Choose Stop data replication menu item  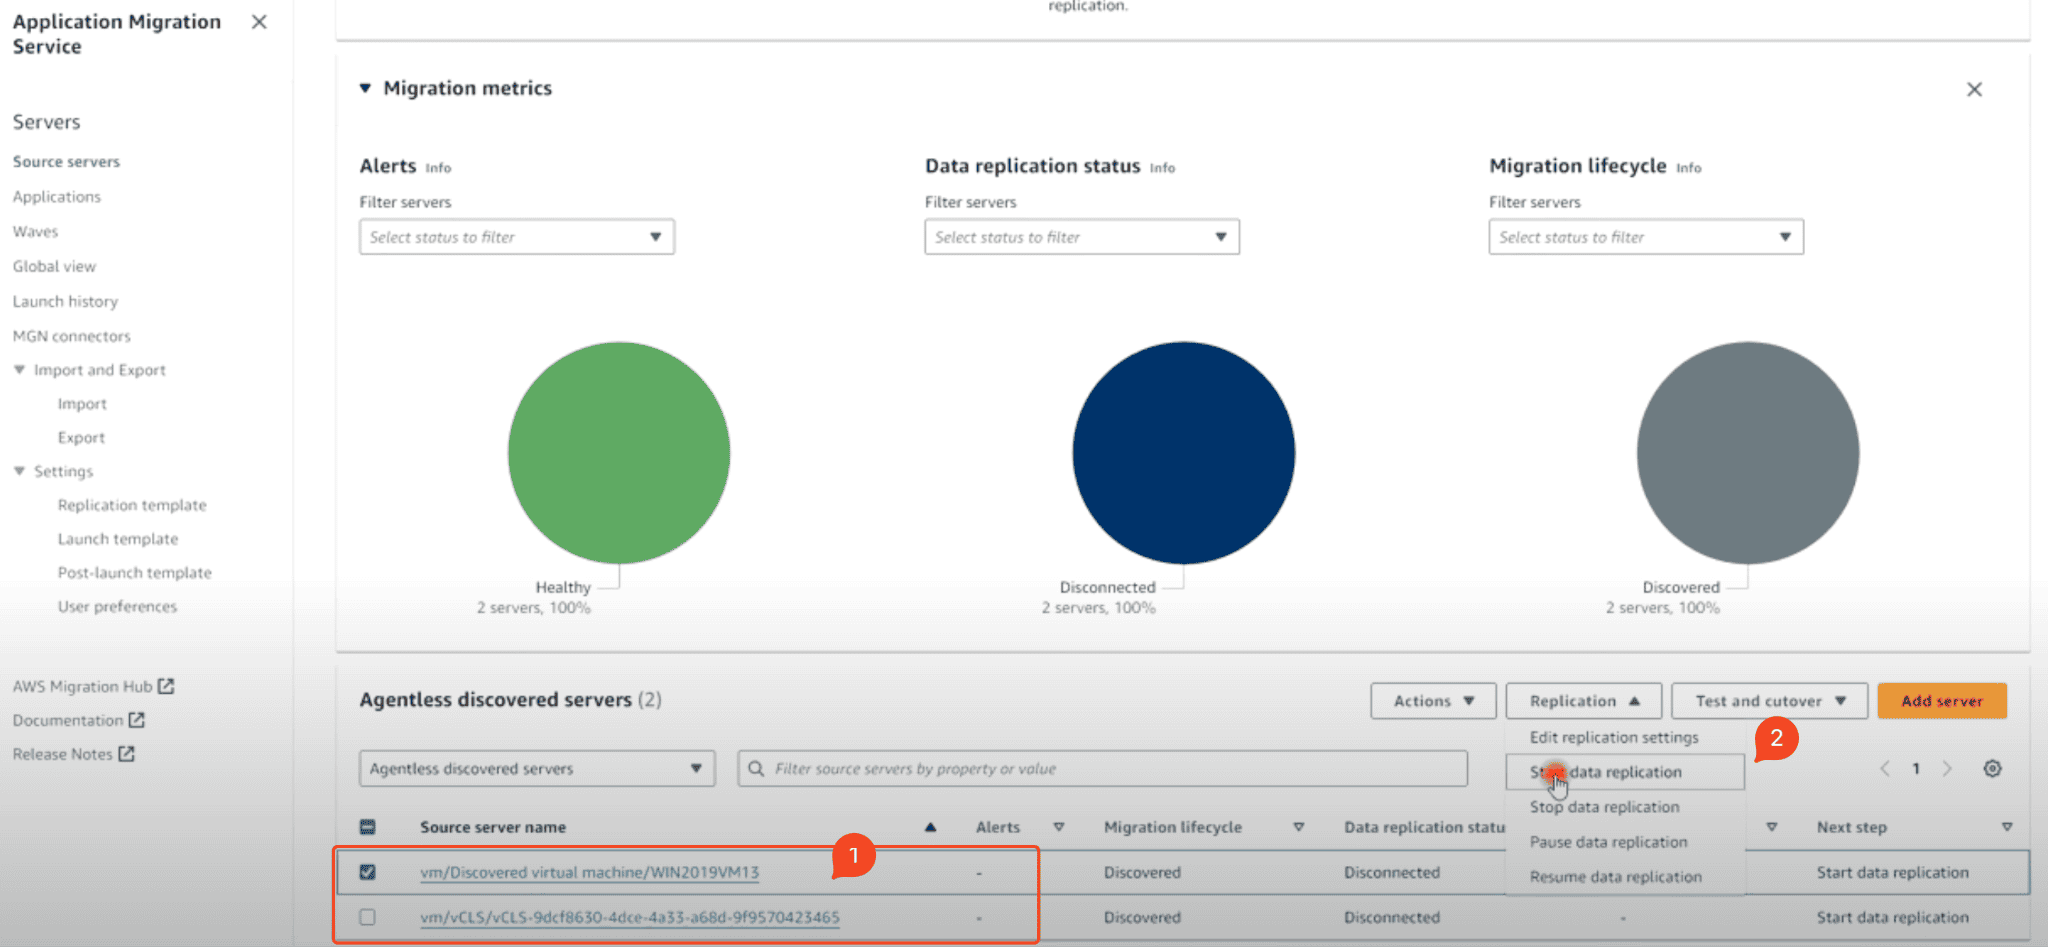(x=1625, y=807)
